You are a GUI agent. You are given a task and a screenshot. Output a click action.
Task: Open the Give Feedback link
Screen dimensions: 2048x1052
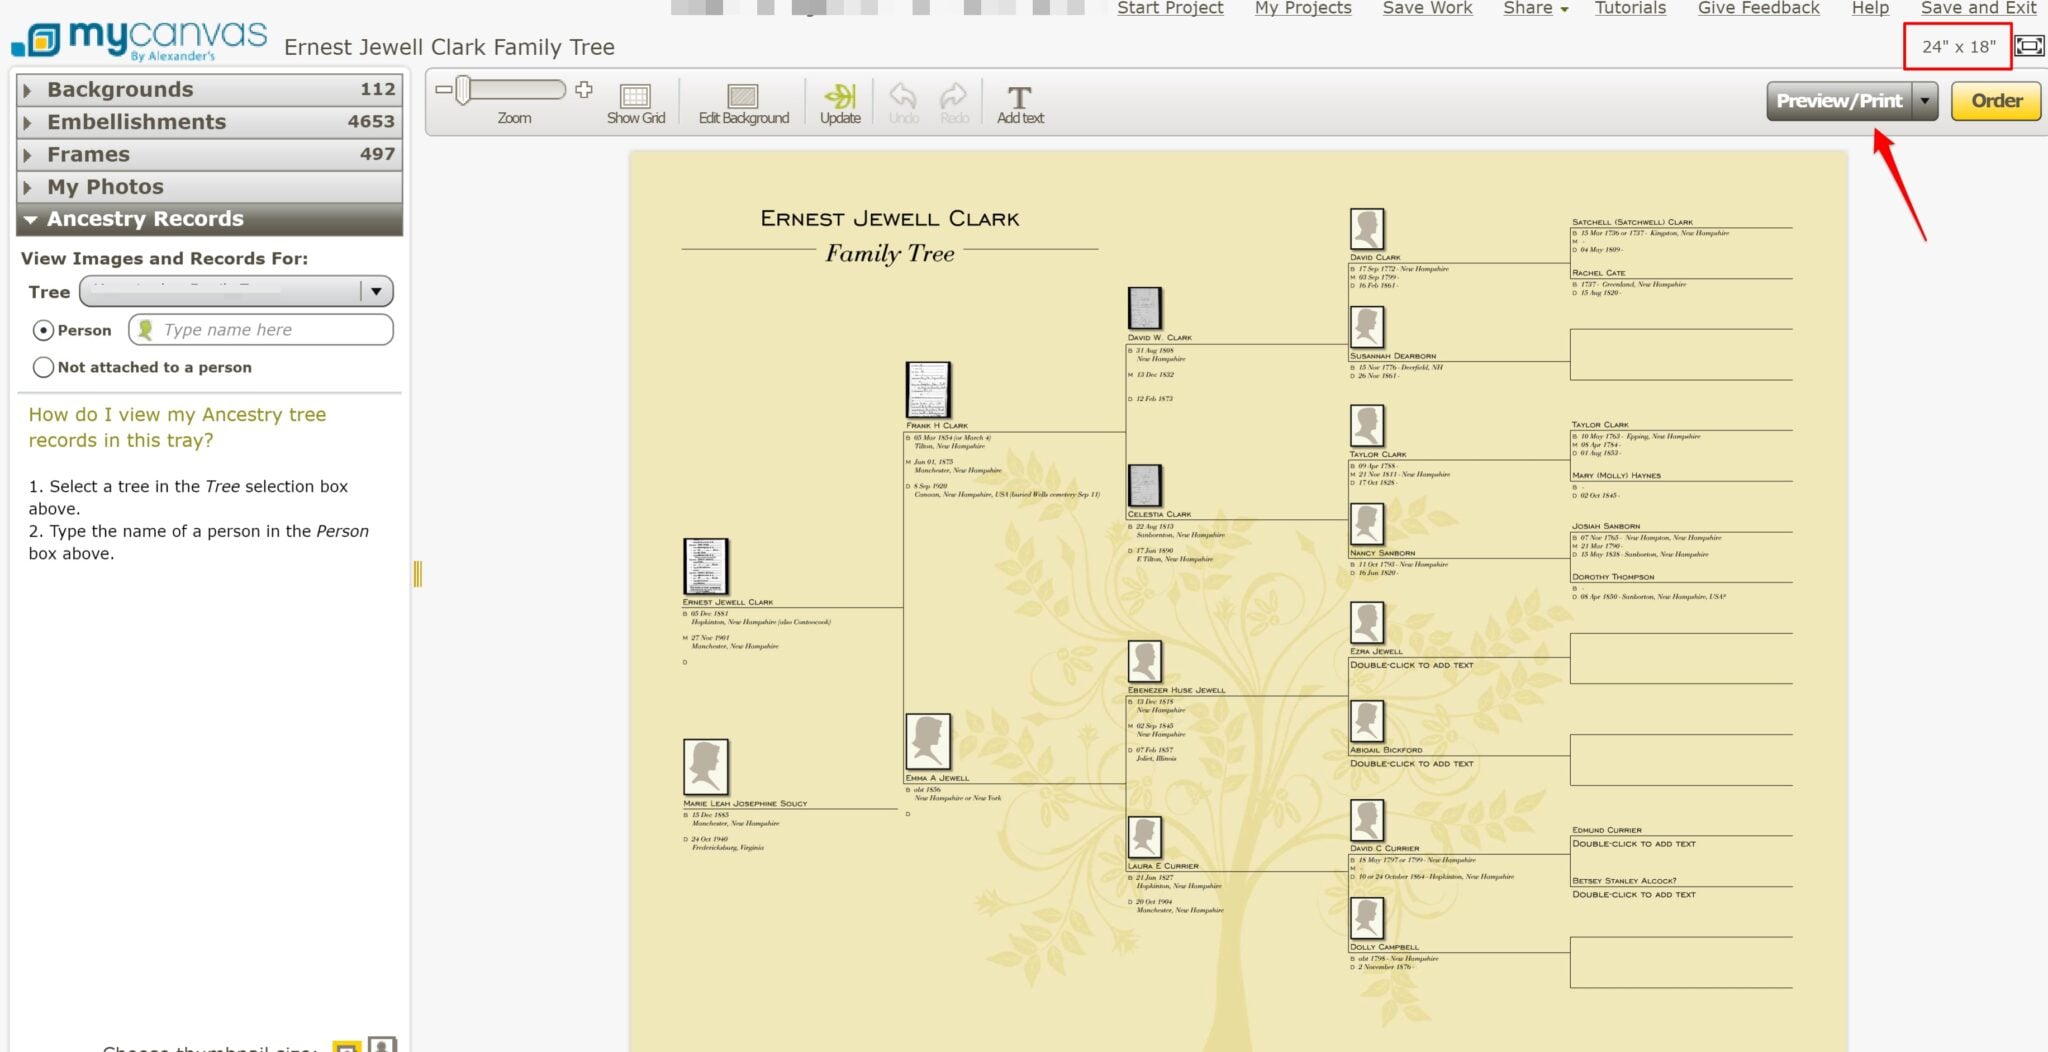1757,8
